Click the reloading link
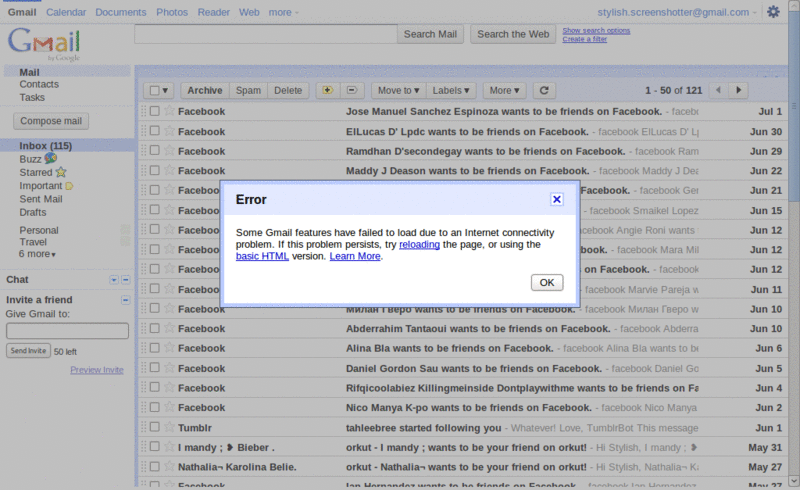800x490 pixels. coord(419,244)
